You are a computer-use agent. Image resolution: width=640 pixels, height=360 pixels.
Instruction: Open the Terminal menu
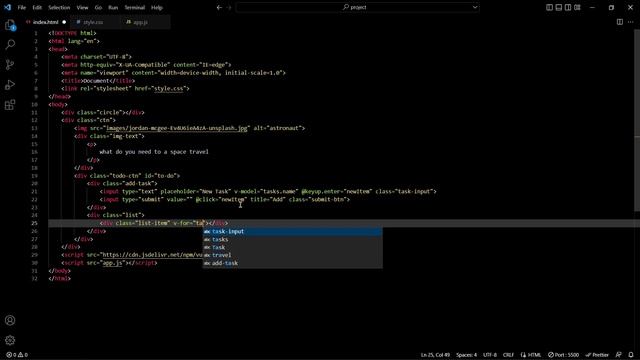(x=135, y=7)
